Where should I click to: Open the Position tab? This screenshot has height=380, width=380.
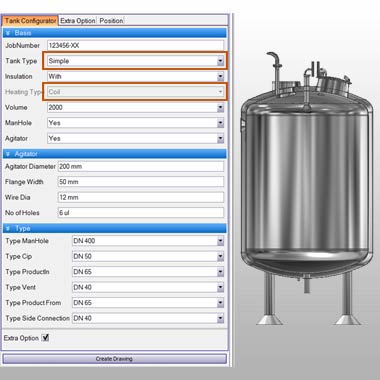point(111,21)
